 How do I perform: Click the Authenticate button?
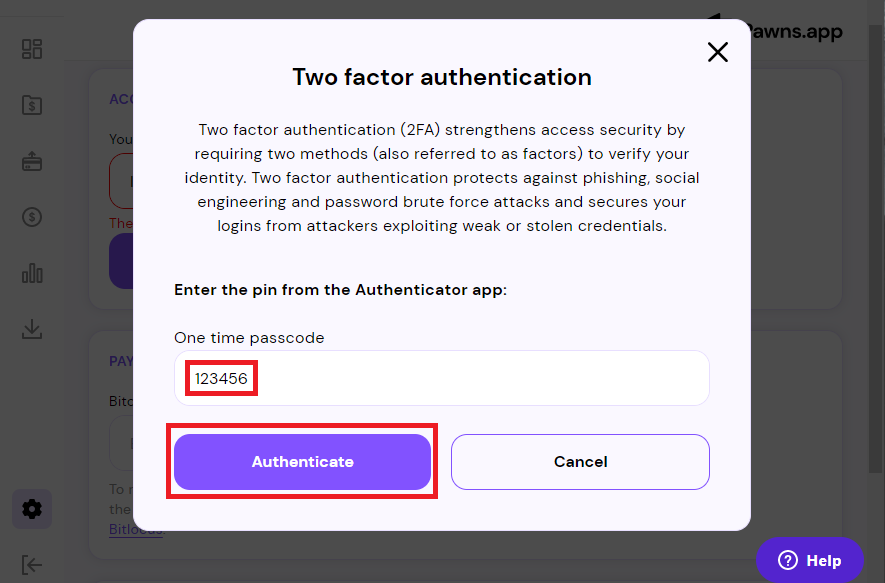tap(303, 462)
